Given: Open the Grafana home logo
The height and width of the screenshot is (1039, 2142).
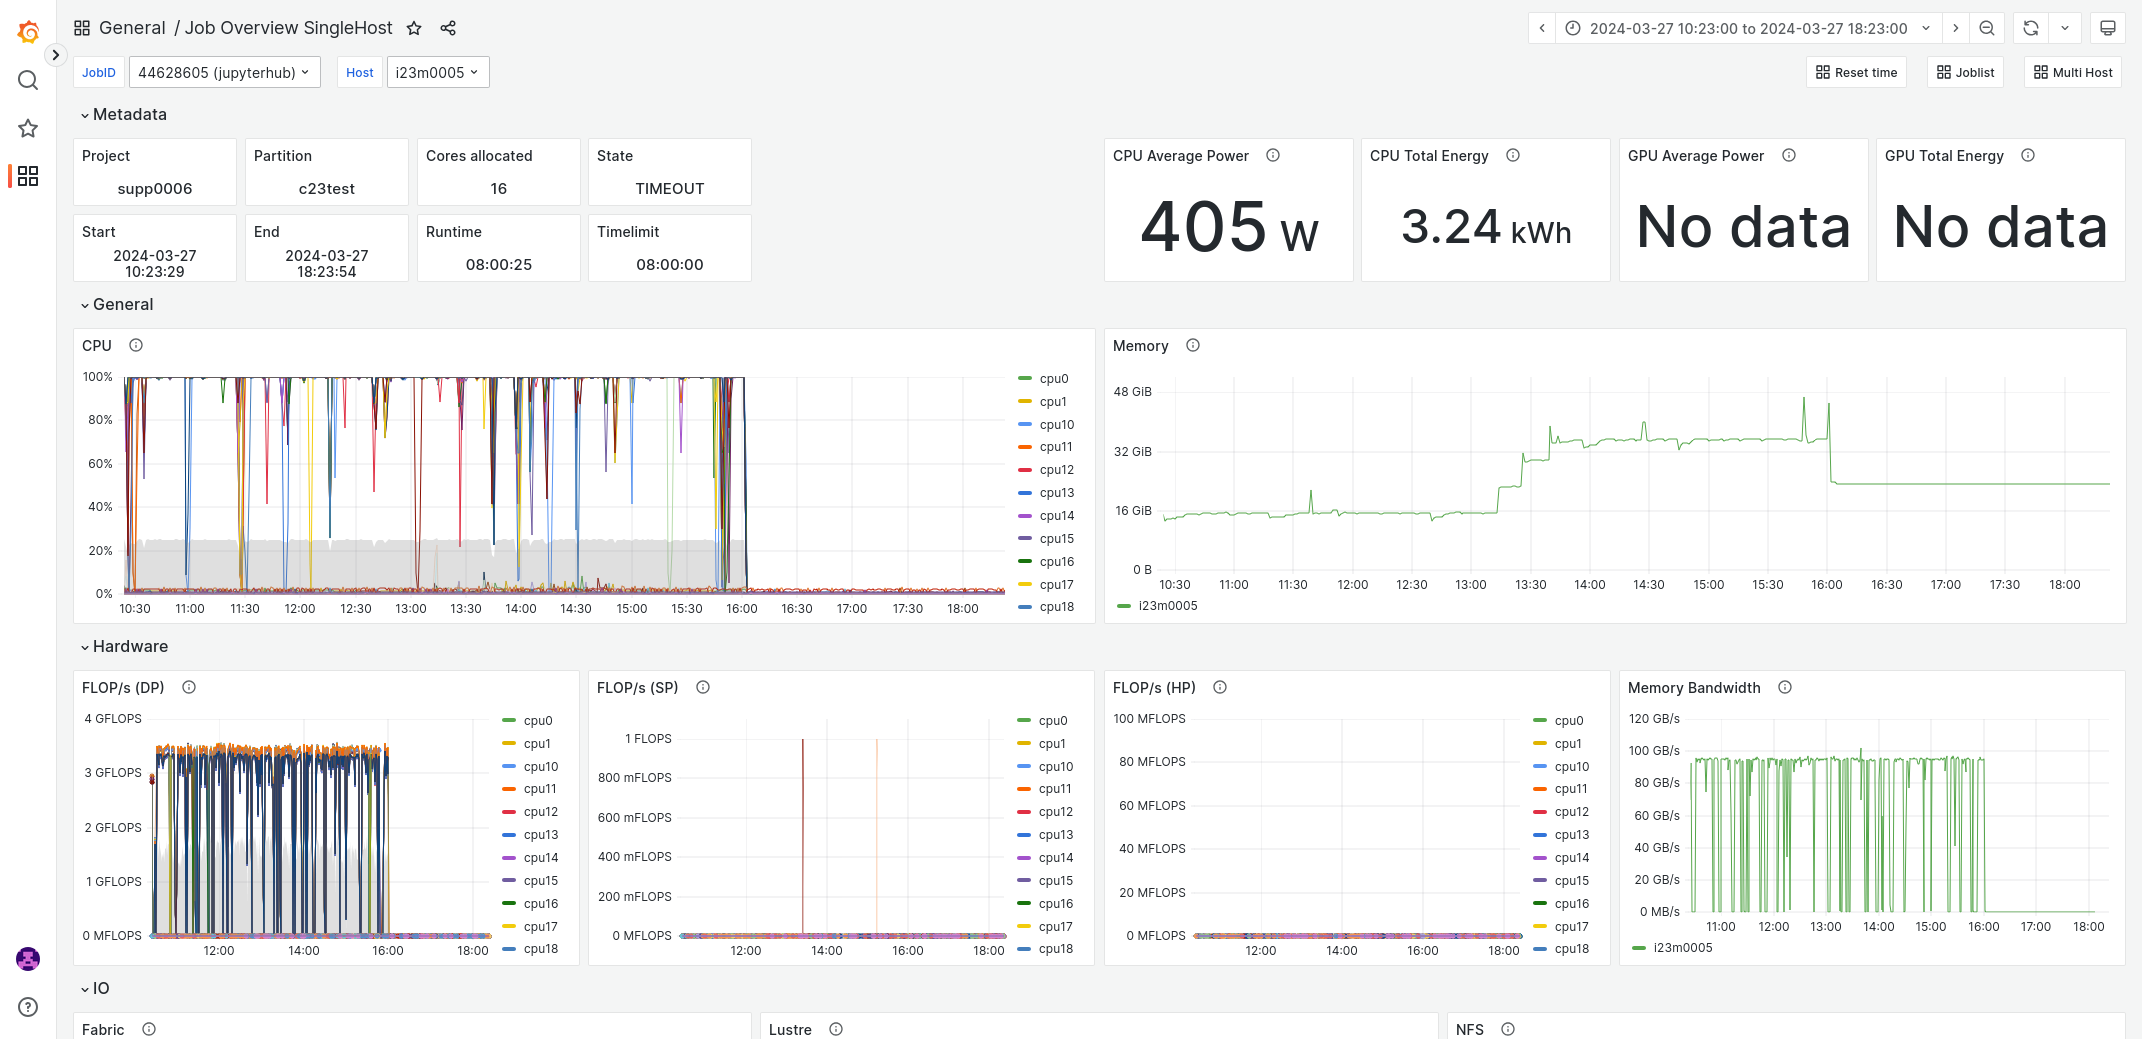Looking at the screenshot, I should (x=28, y=32).
